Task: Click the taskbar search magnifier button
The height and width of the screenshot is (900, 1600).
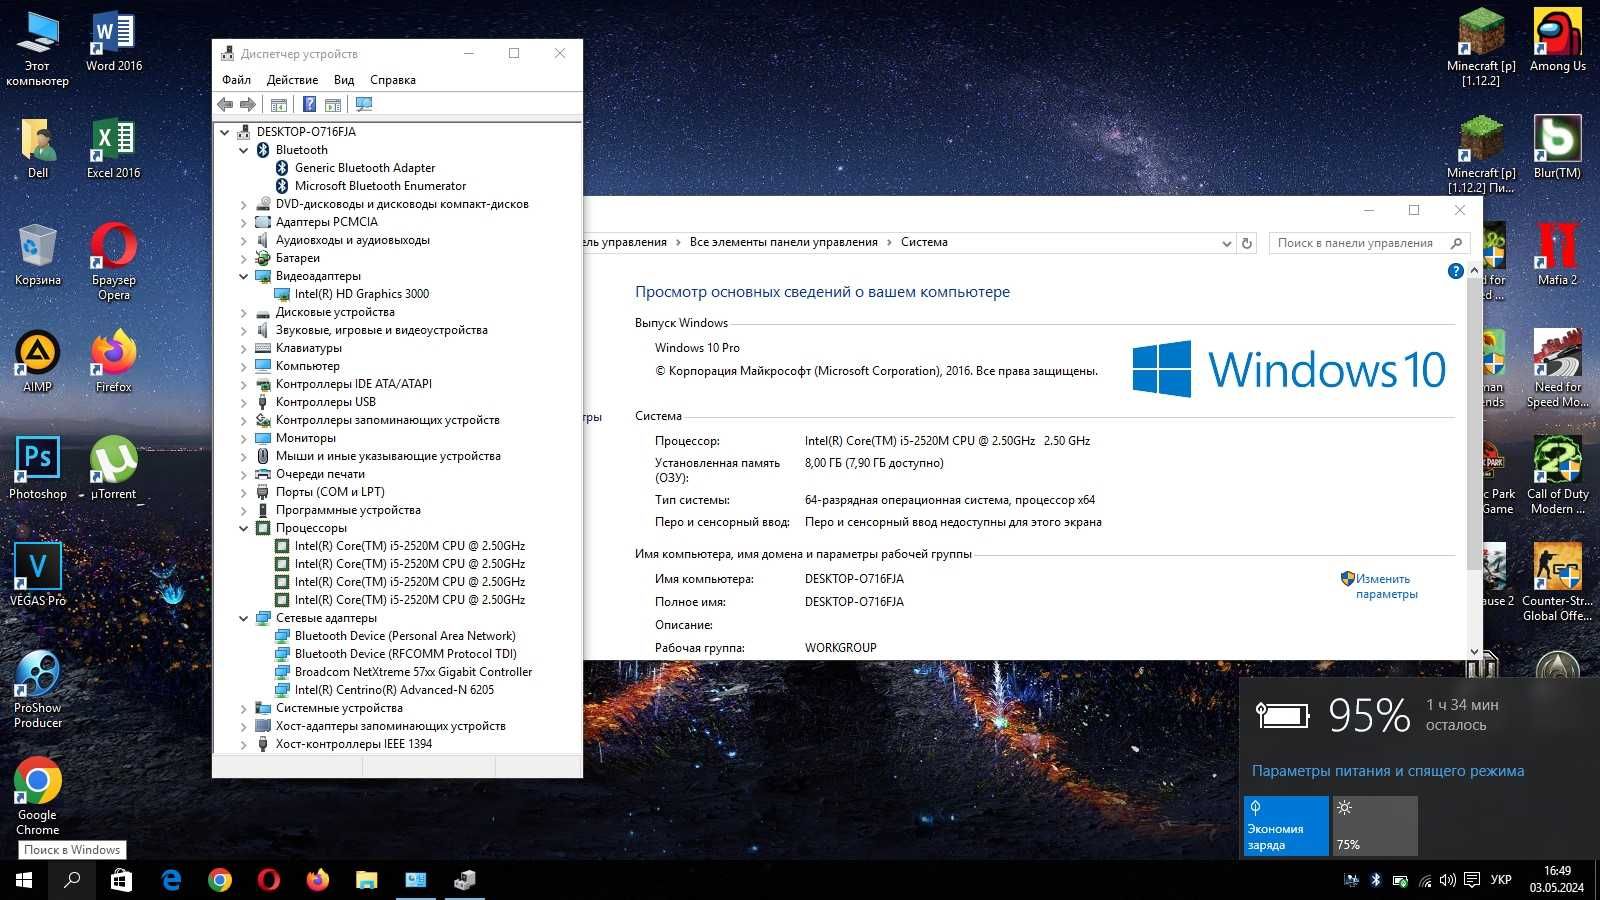Action: (72, 880)
